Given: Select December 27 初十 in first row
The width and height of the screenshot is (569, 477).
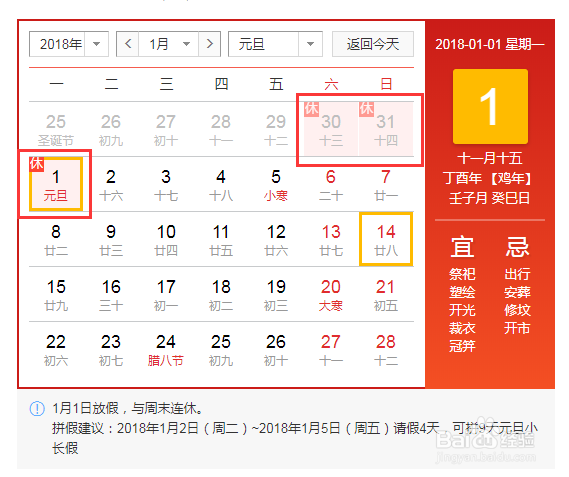Looking at the screenshot, I should point(166,129).
